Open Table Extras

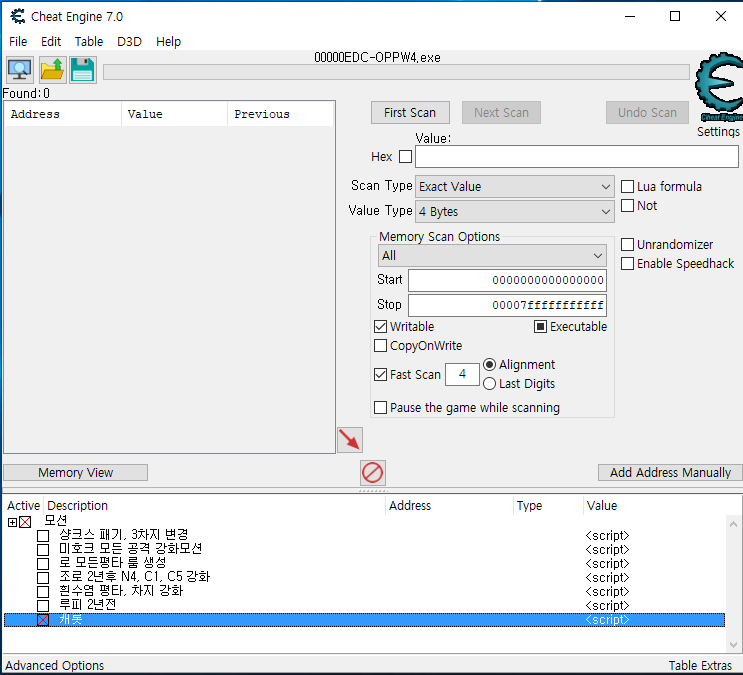[700, 666]
